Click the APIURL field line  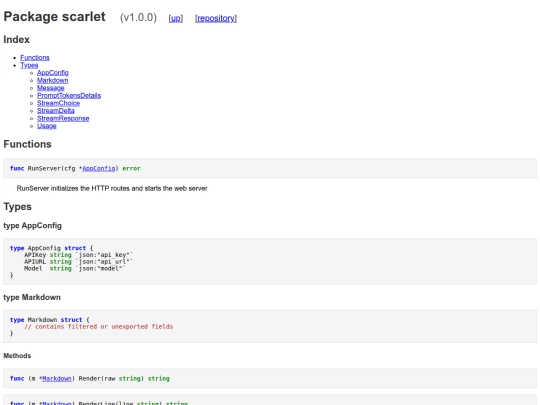coord(79,262)
